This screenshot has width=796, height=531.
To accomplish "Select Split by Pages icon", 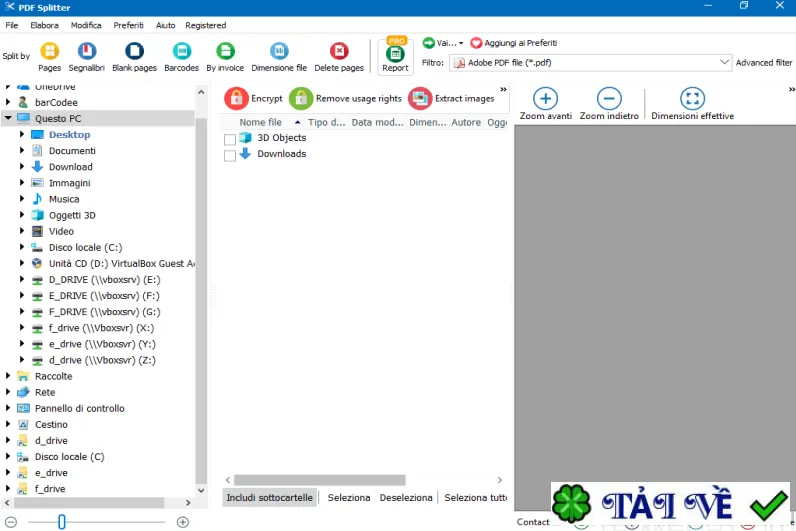I will click(49, 51).
